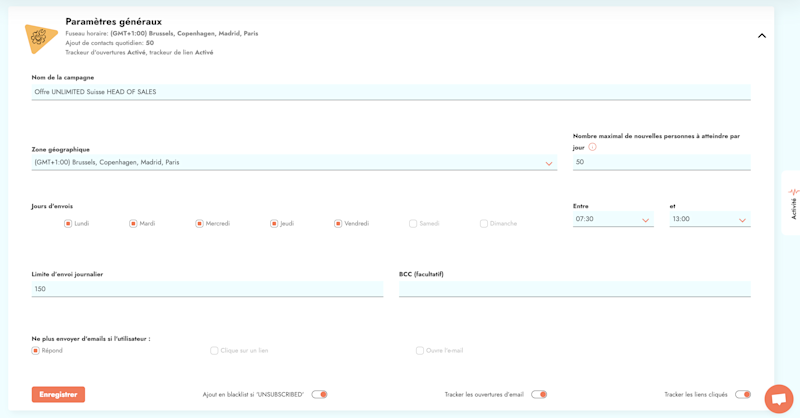Check the Ouvre l'email option
Screen dimensions: 800x418
(x=420, y=351)
